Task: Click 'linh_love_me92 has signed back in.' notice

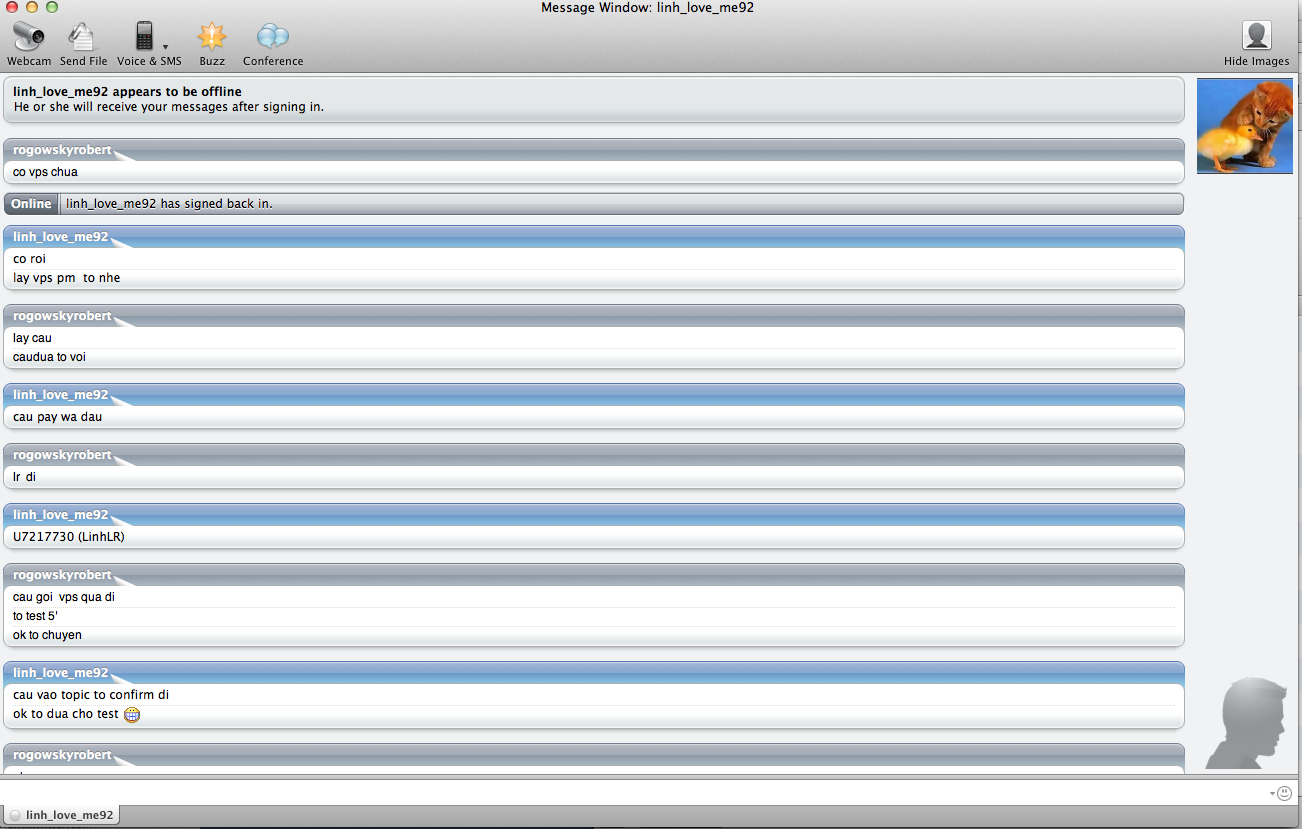Action: click(169, 204)
